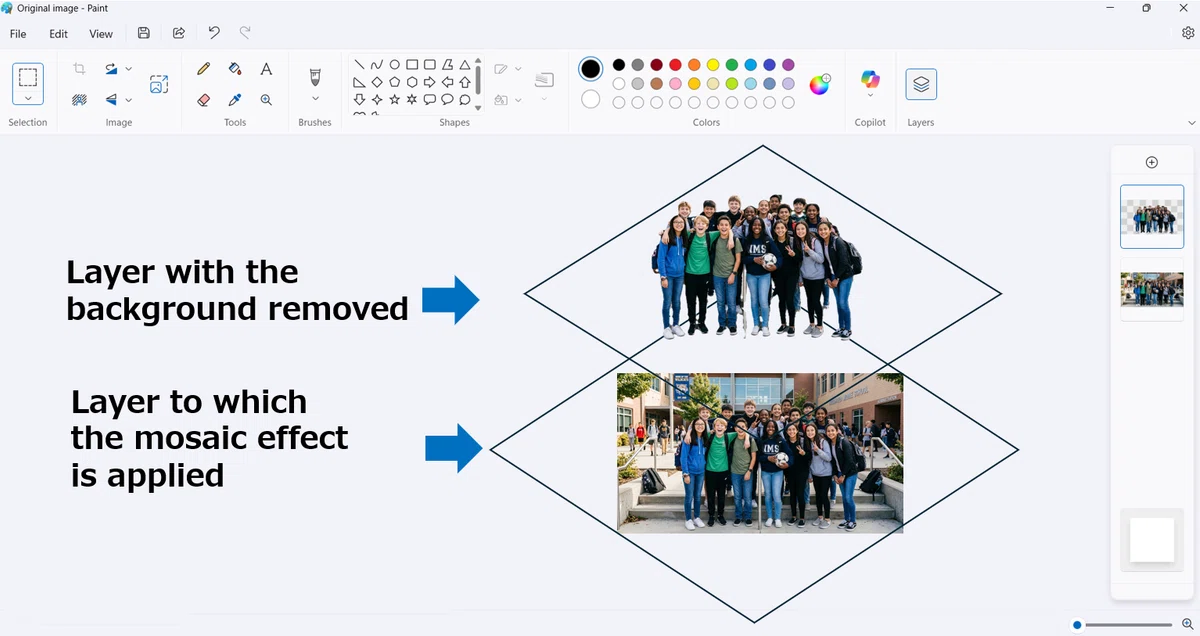Open the File menu
The image size is (1200, 636).
(18, 33)
